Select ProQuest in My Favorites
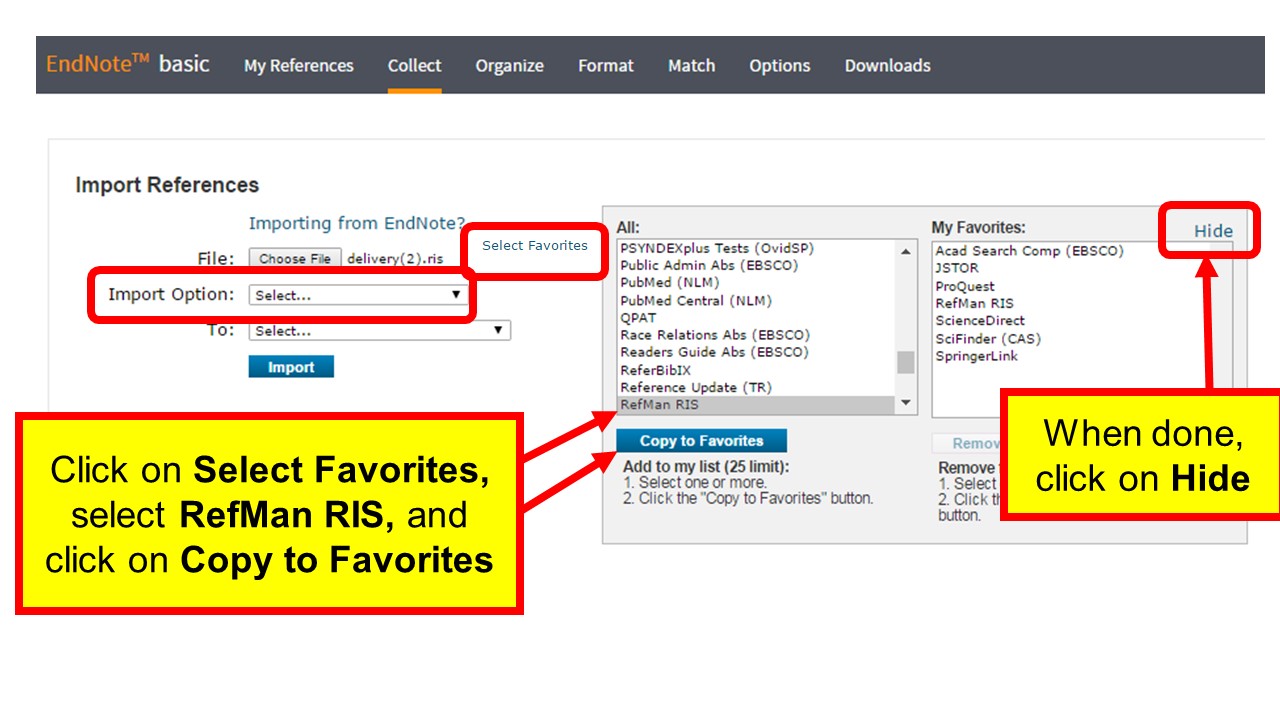The image size is (1280, 720). click(x=965, y=286)
